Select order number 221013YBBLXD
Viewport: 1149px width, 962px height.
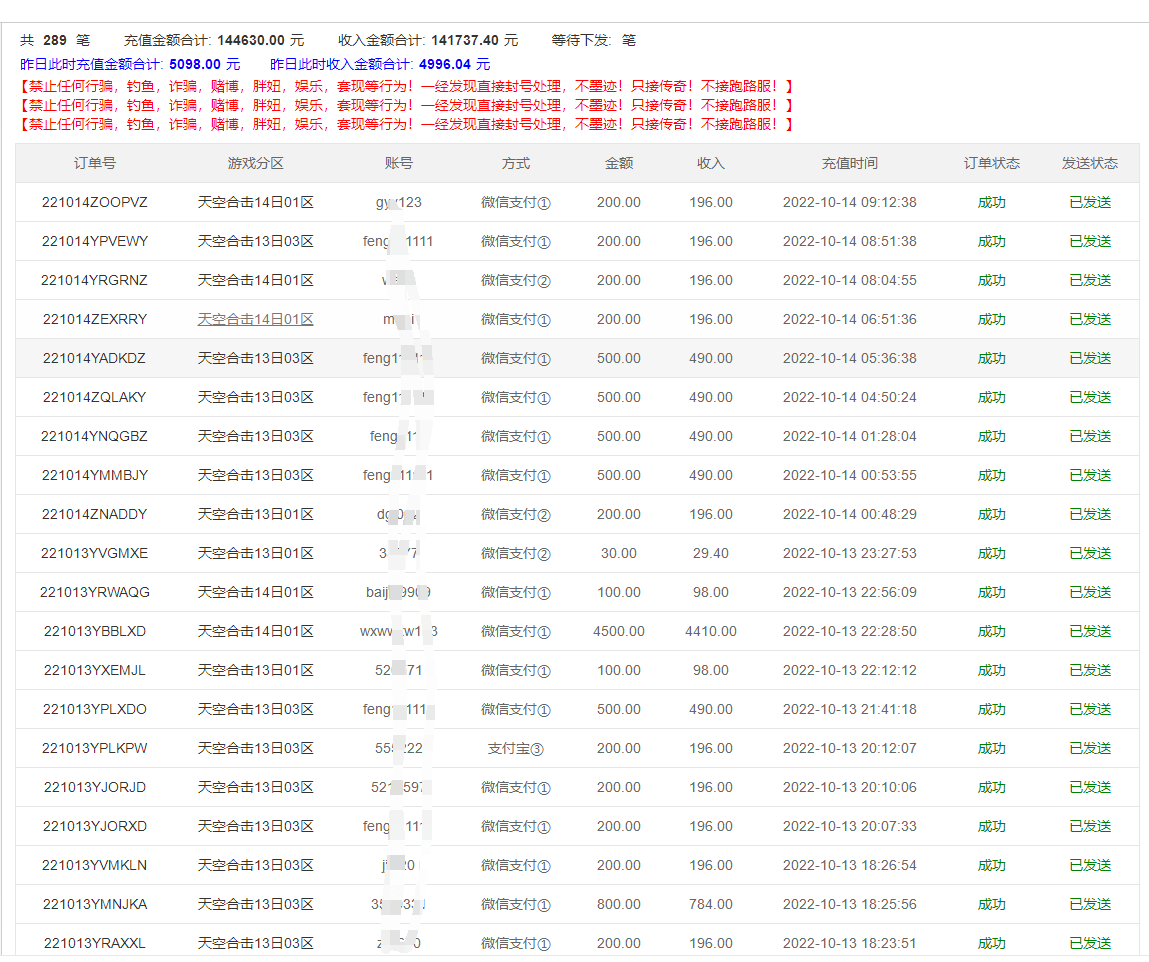pyautogui.click(x=94, y=631)
